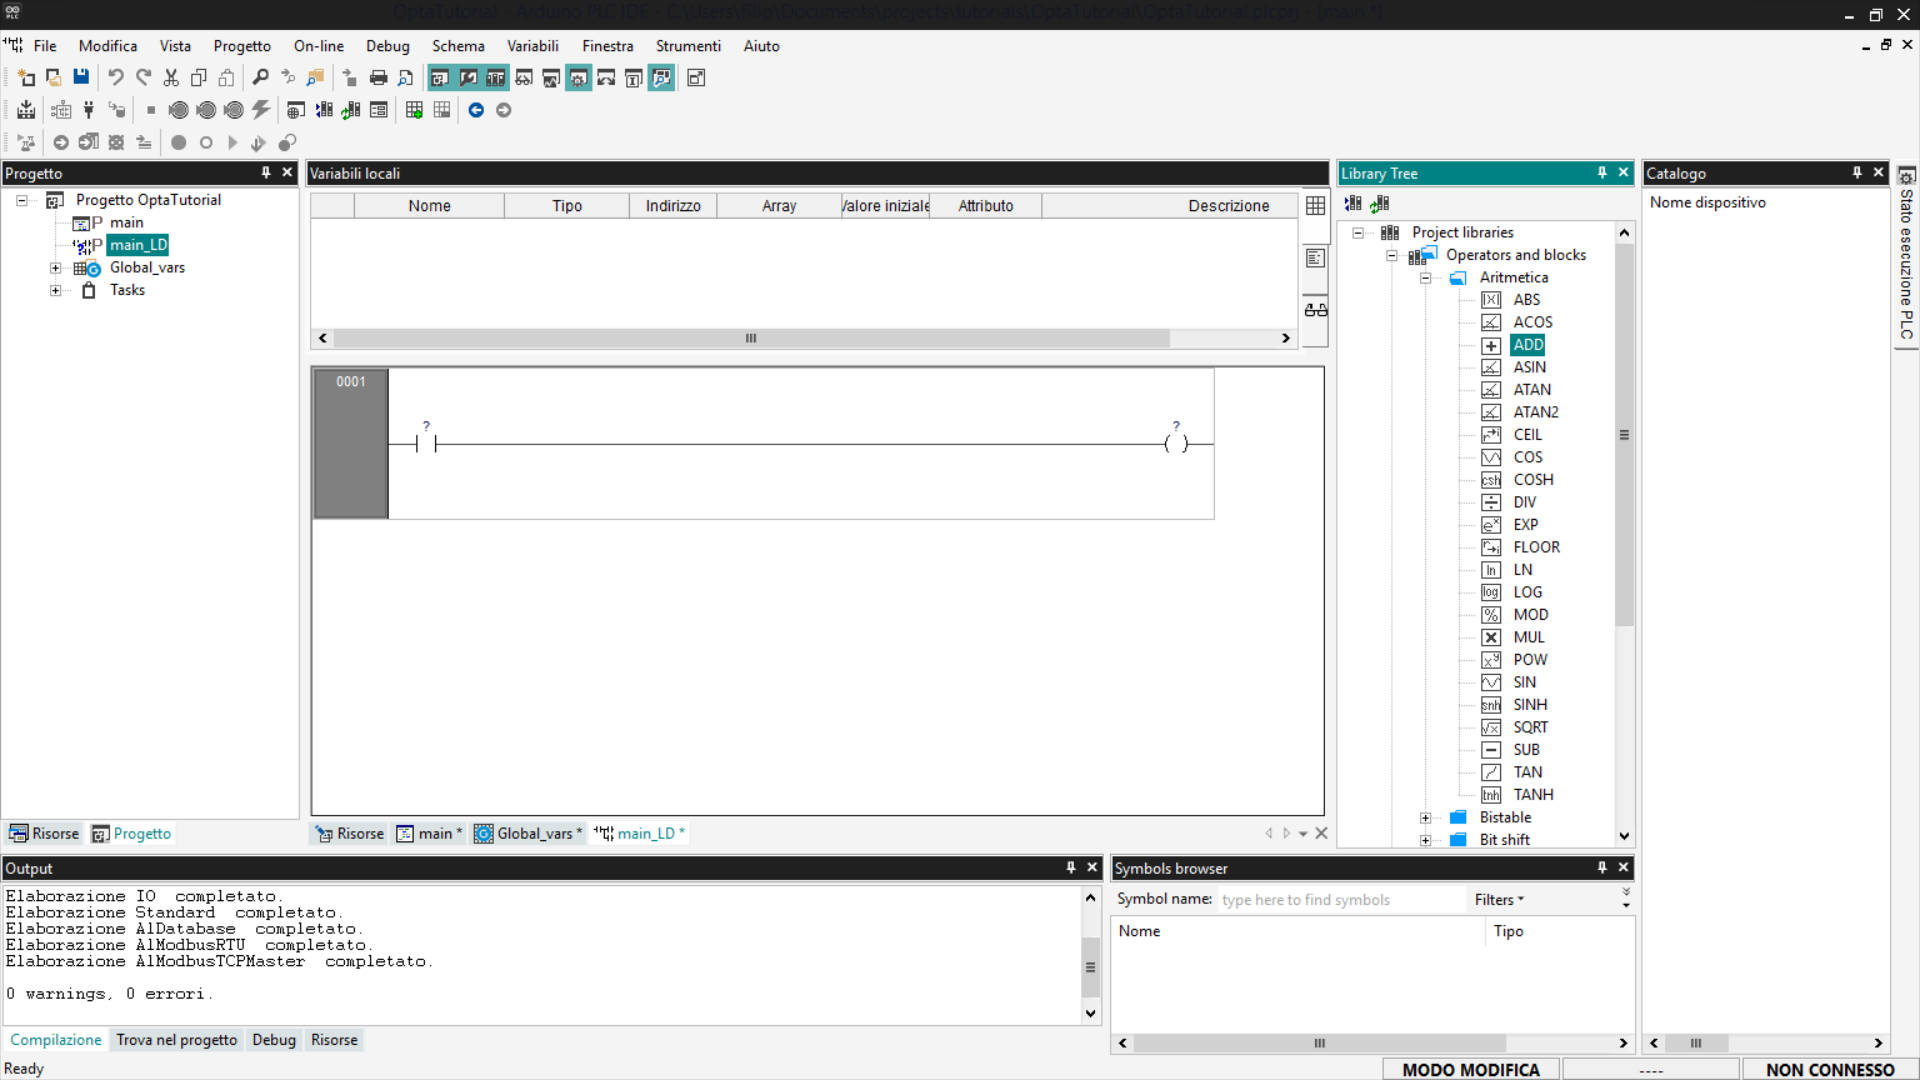This screenshot has width=1920, height=1080.
Task: Switch to the Global_vars editor tab
Action: pyautogui.click(x=528, y=834)
